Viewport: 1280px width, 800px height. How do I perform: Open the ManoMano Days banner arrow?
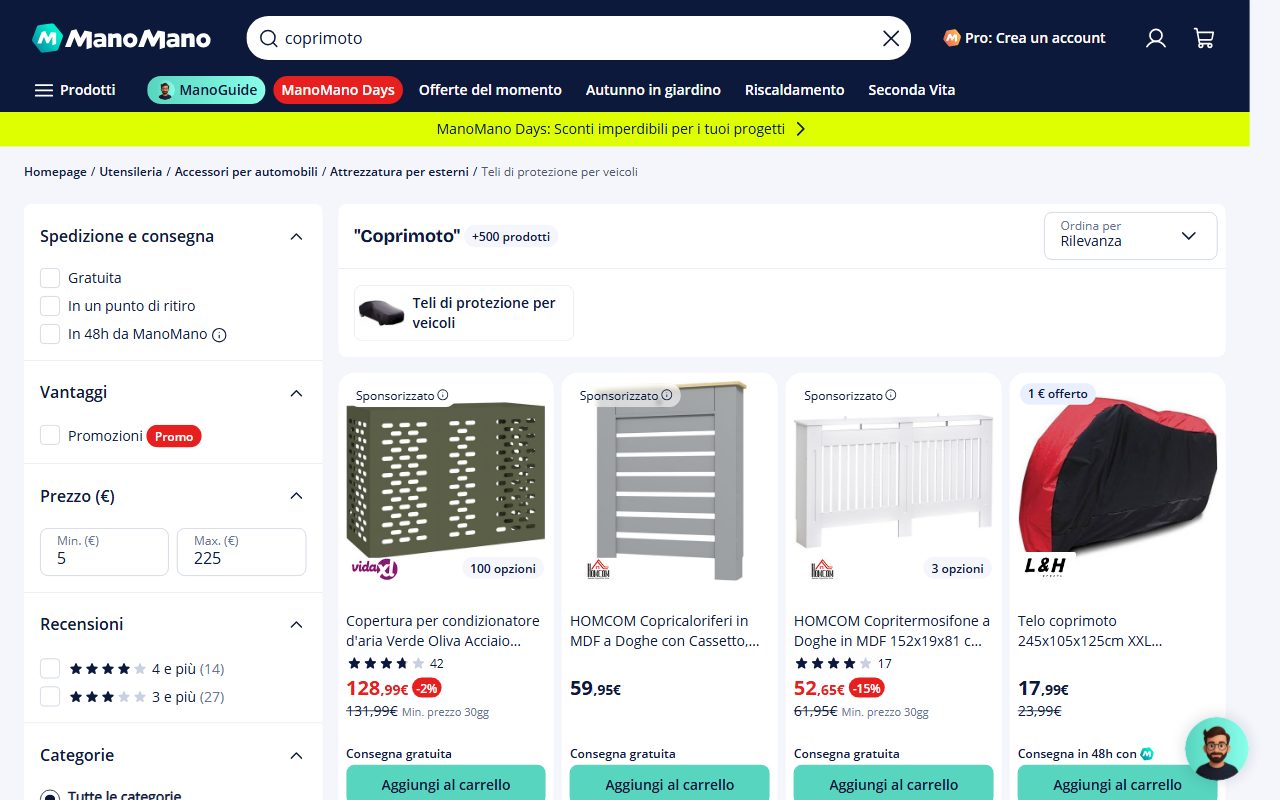coord(800,129)
